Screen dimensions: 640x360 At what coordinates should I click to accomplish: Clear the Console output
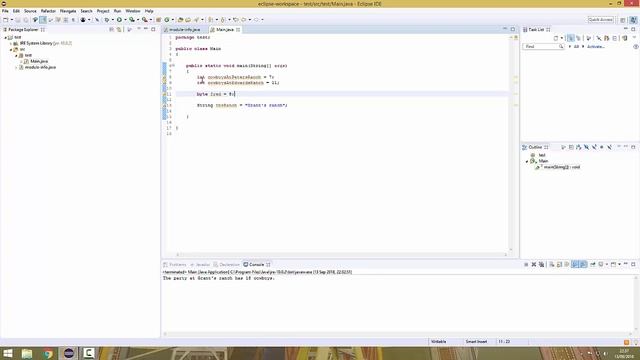551,264
